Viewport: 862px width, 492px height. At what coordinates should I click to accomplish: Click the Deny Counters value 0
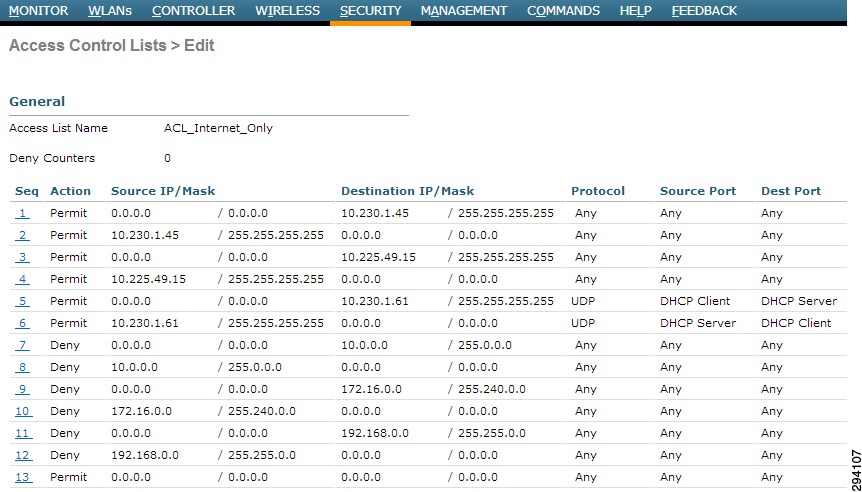click(167, 158)
